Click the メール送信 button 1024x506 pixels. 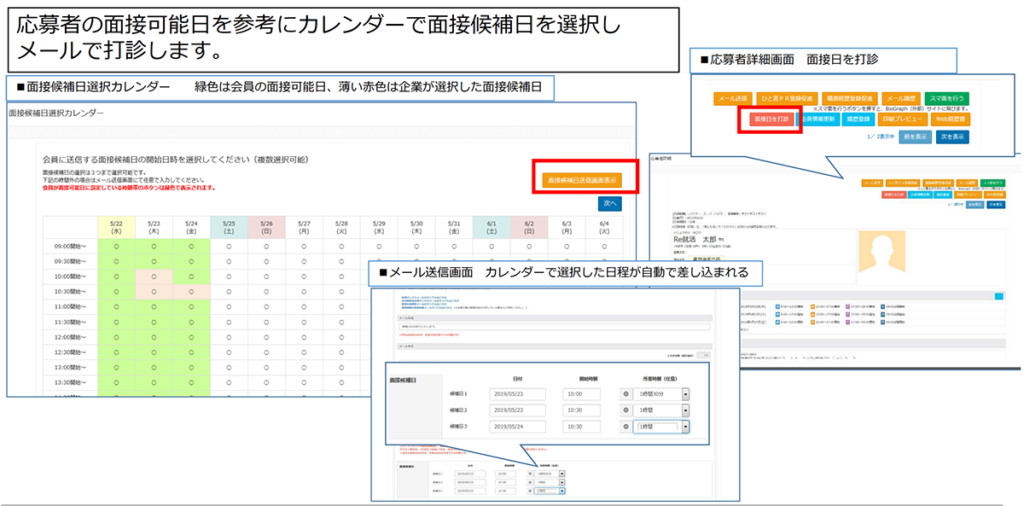click(733, 99)
